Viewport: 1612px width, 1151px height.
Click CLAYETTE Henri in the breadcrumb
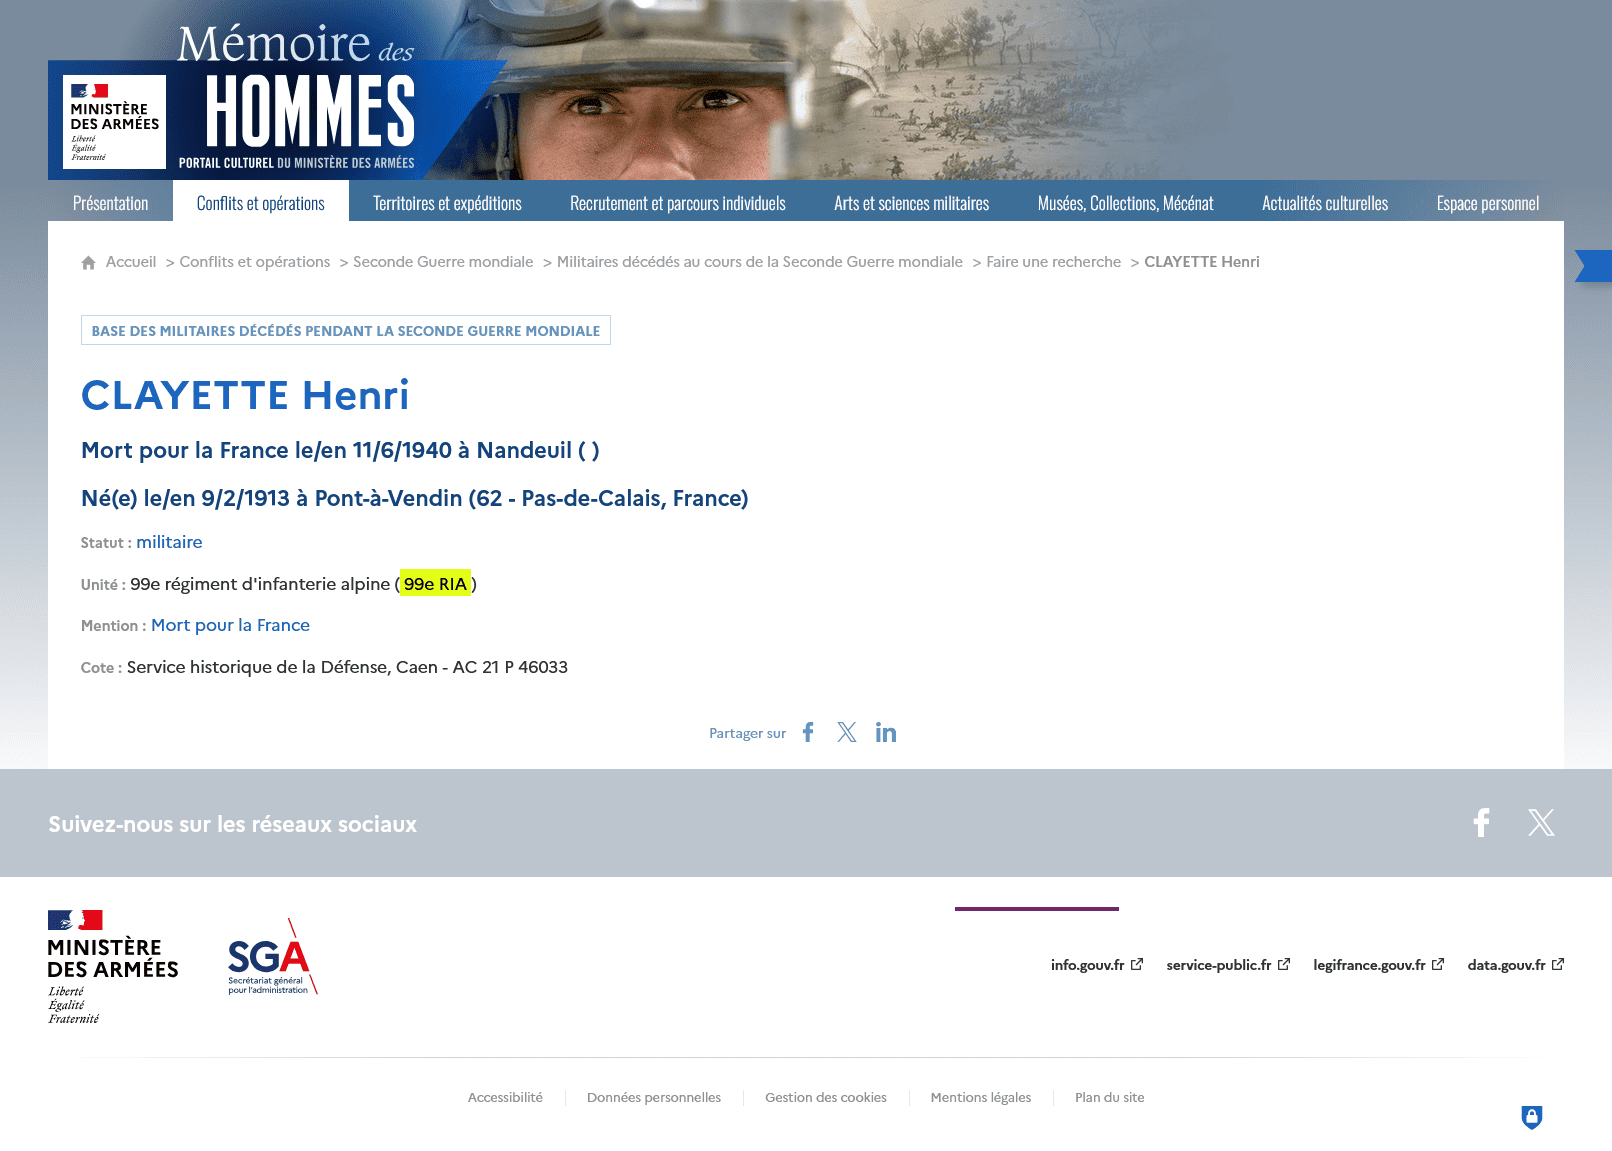click(x=1202, y=262)
